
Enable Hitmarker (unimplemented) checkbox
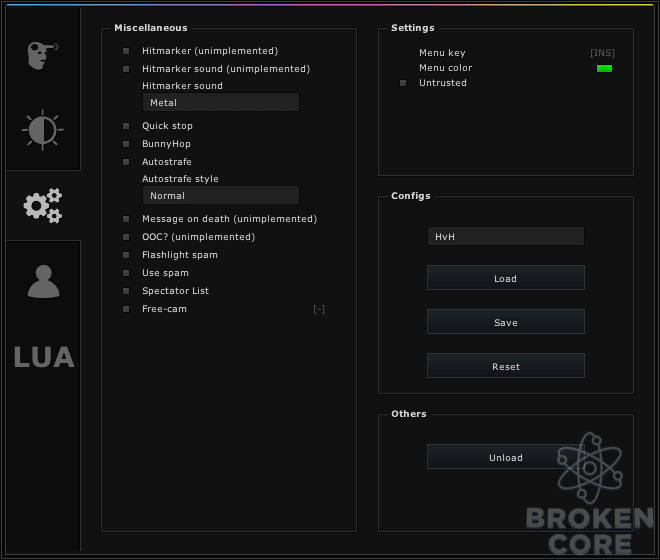pos(126,51)
